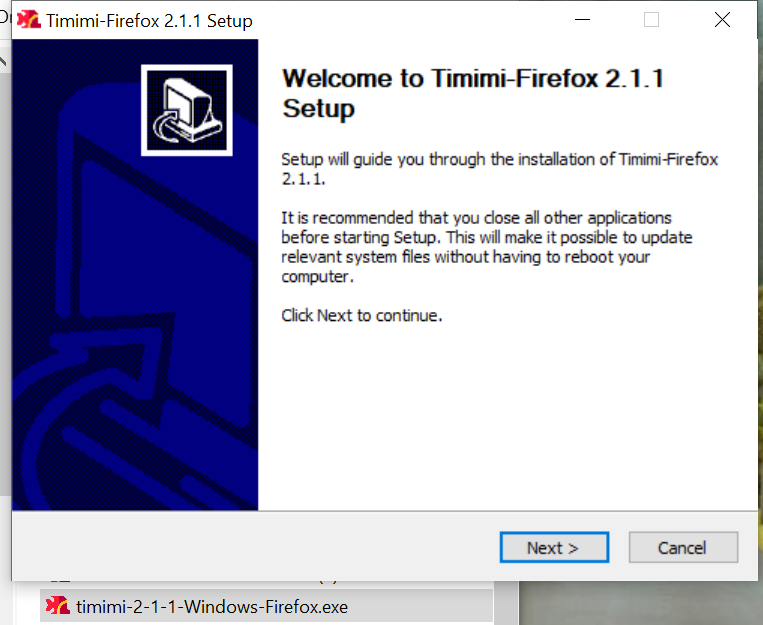The width and height of the screenshot is (763, 625).
Task: Click the 'Click Next to continue.' text
Action: (362, 315)
